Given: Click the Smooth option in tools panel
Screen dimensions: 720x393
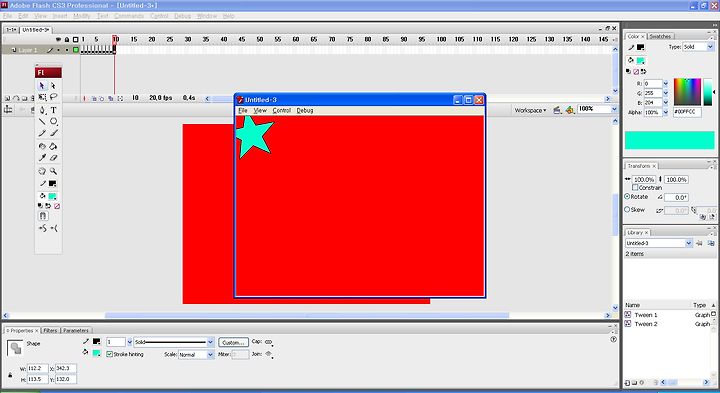Looking at the screenshot, I should click(42, 228).
